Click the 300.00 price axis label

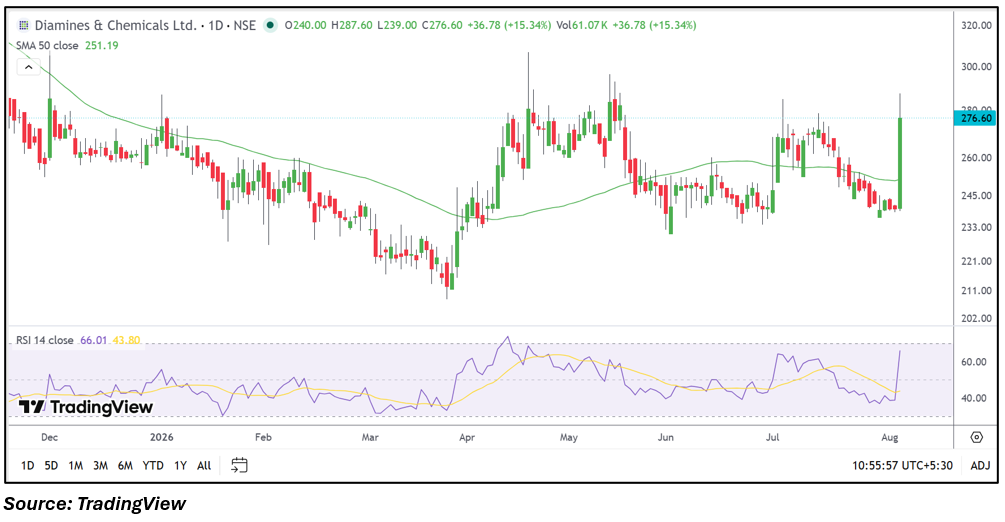point(977,67)
